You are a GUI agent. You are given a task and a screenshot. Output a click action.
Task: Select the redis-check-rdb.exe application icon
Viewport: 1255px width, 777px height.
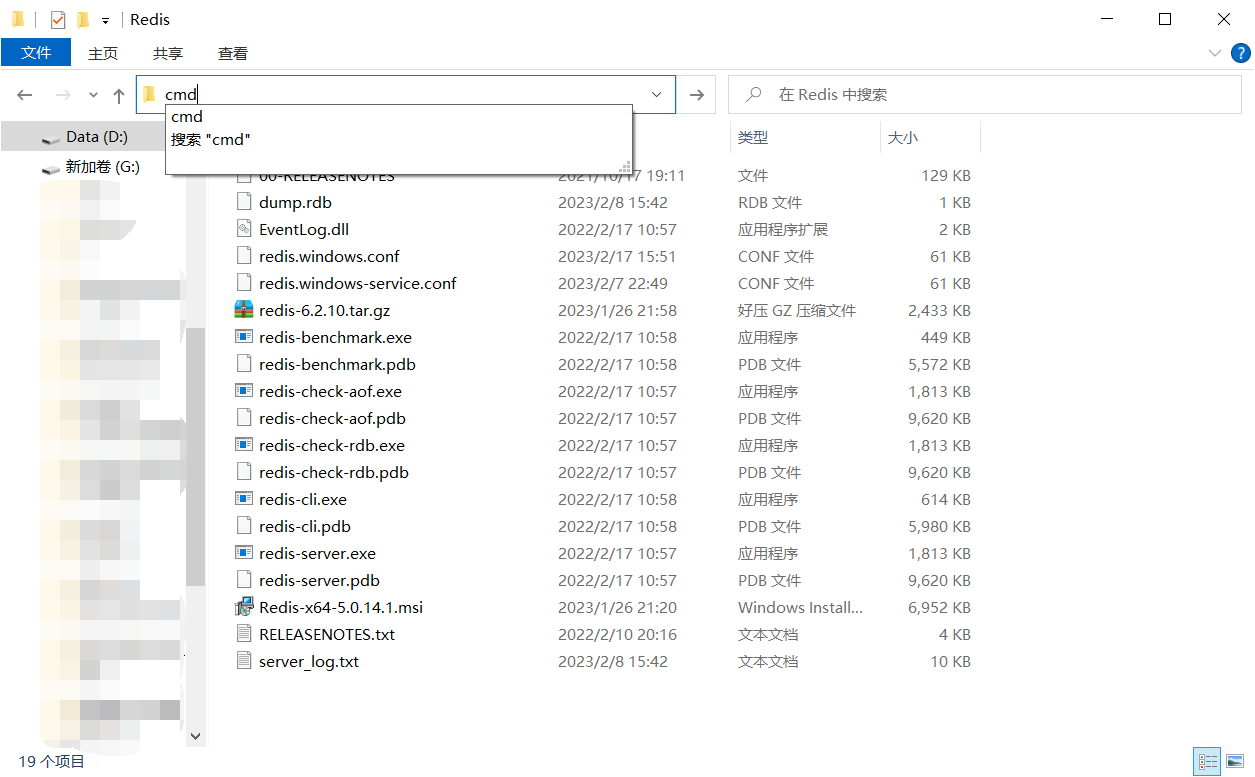tap(244, 445)
